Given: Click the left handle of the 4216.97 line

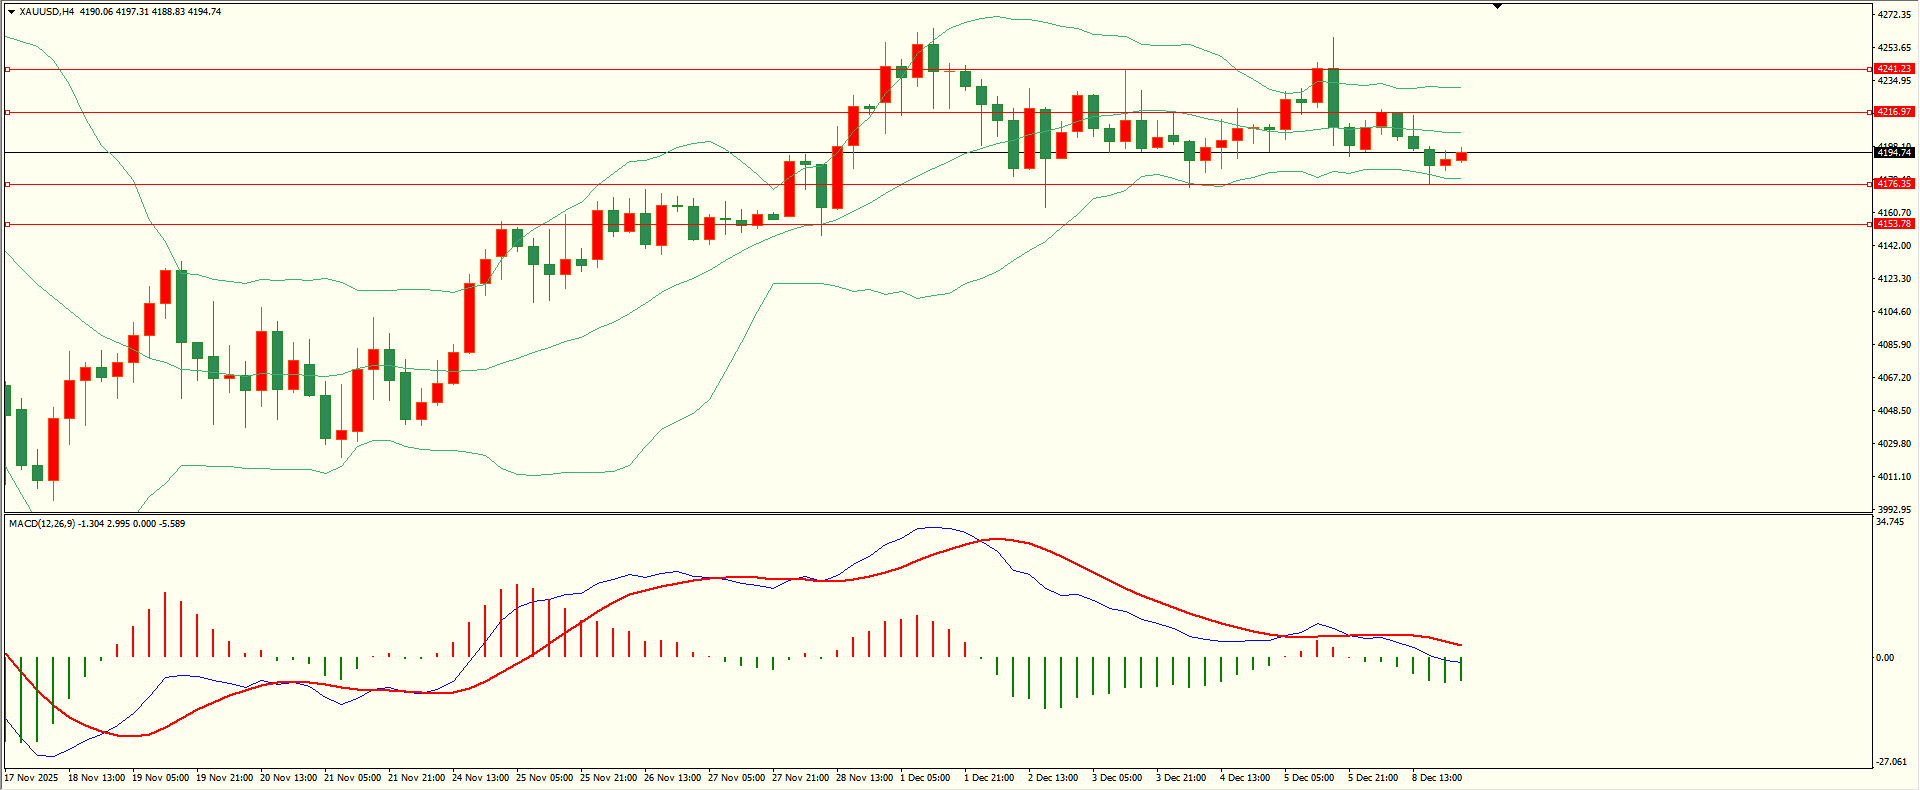Looking at the screenshot, I should pyautogui.click(x=8, y=112).
